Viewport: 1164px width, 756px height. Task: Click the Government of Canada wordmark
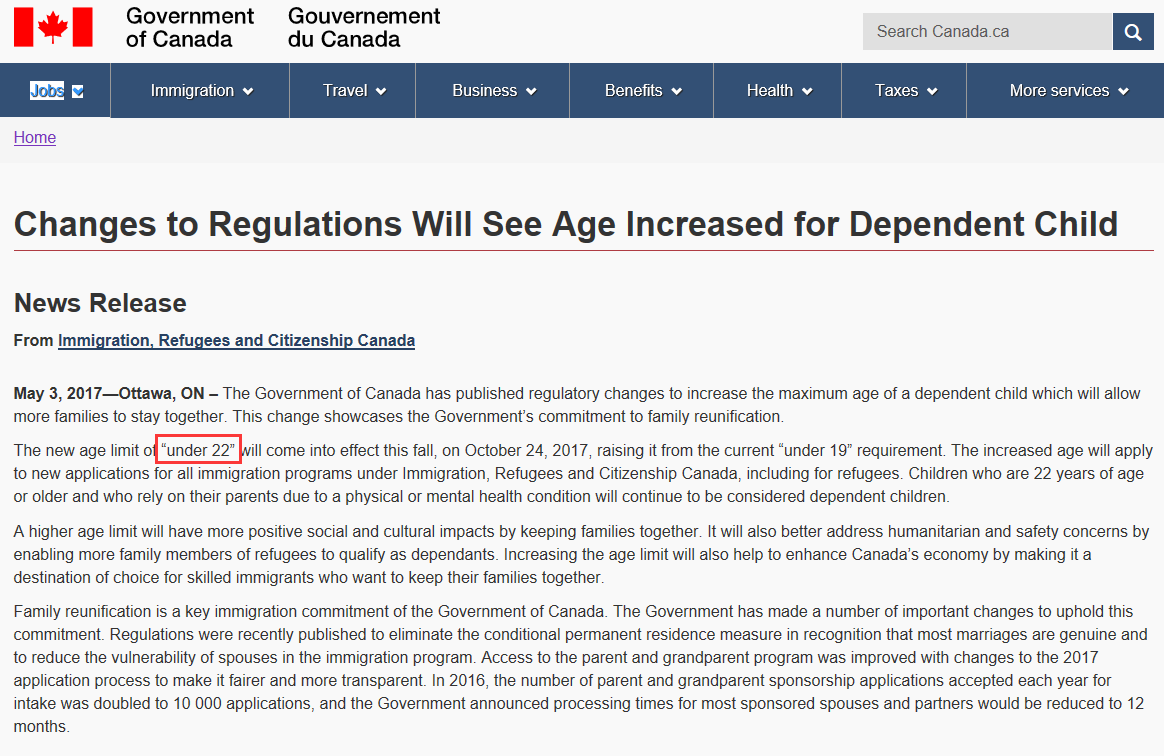(x=189, y=27)
